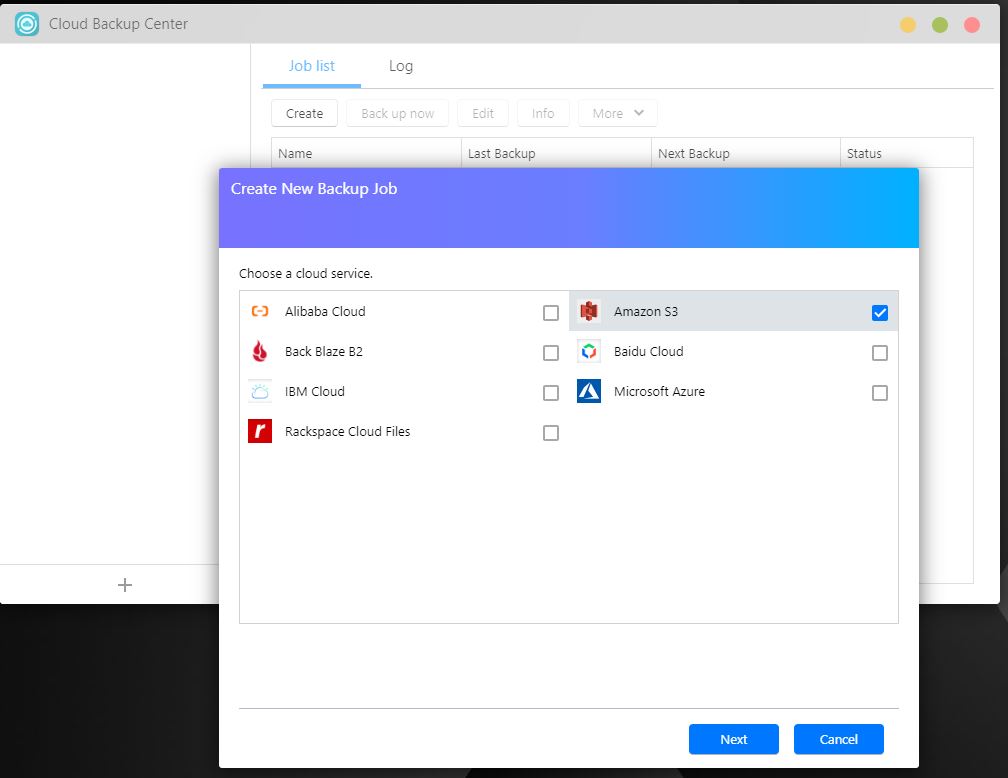Viewport: 1008px width, 778px height.
Task: Click Cancel in the backup job dialog
Action: click(838, 739)
